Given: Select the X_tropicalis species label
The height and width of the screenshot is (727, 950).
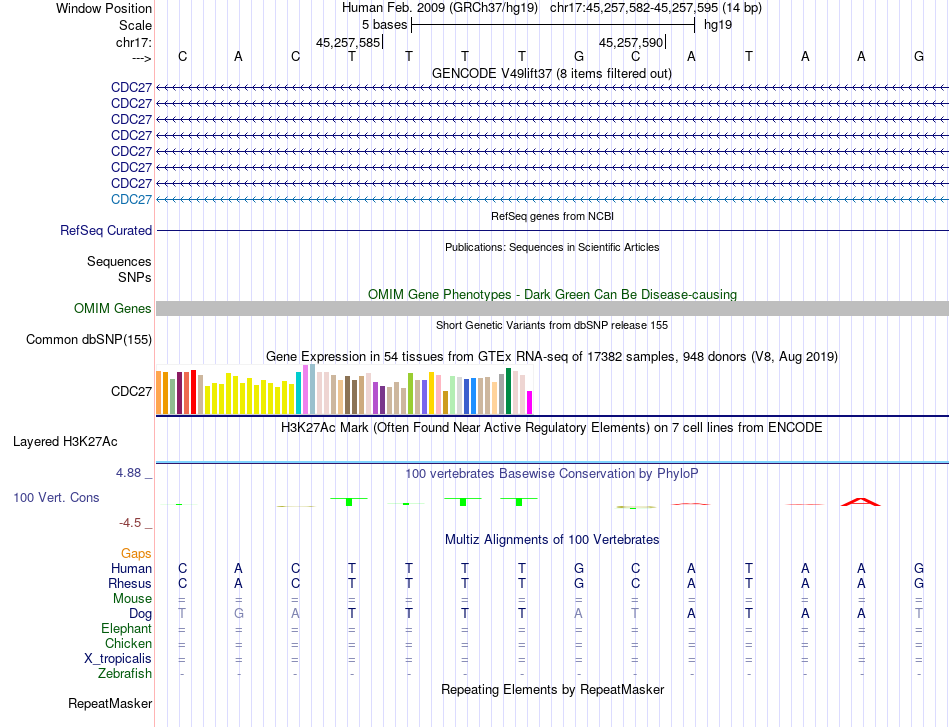Looking at the screenshot, I should point(118,659).
